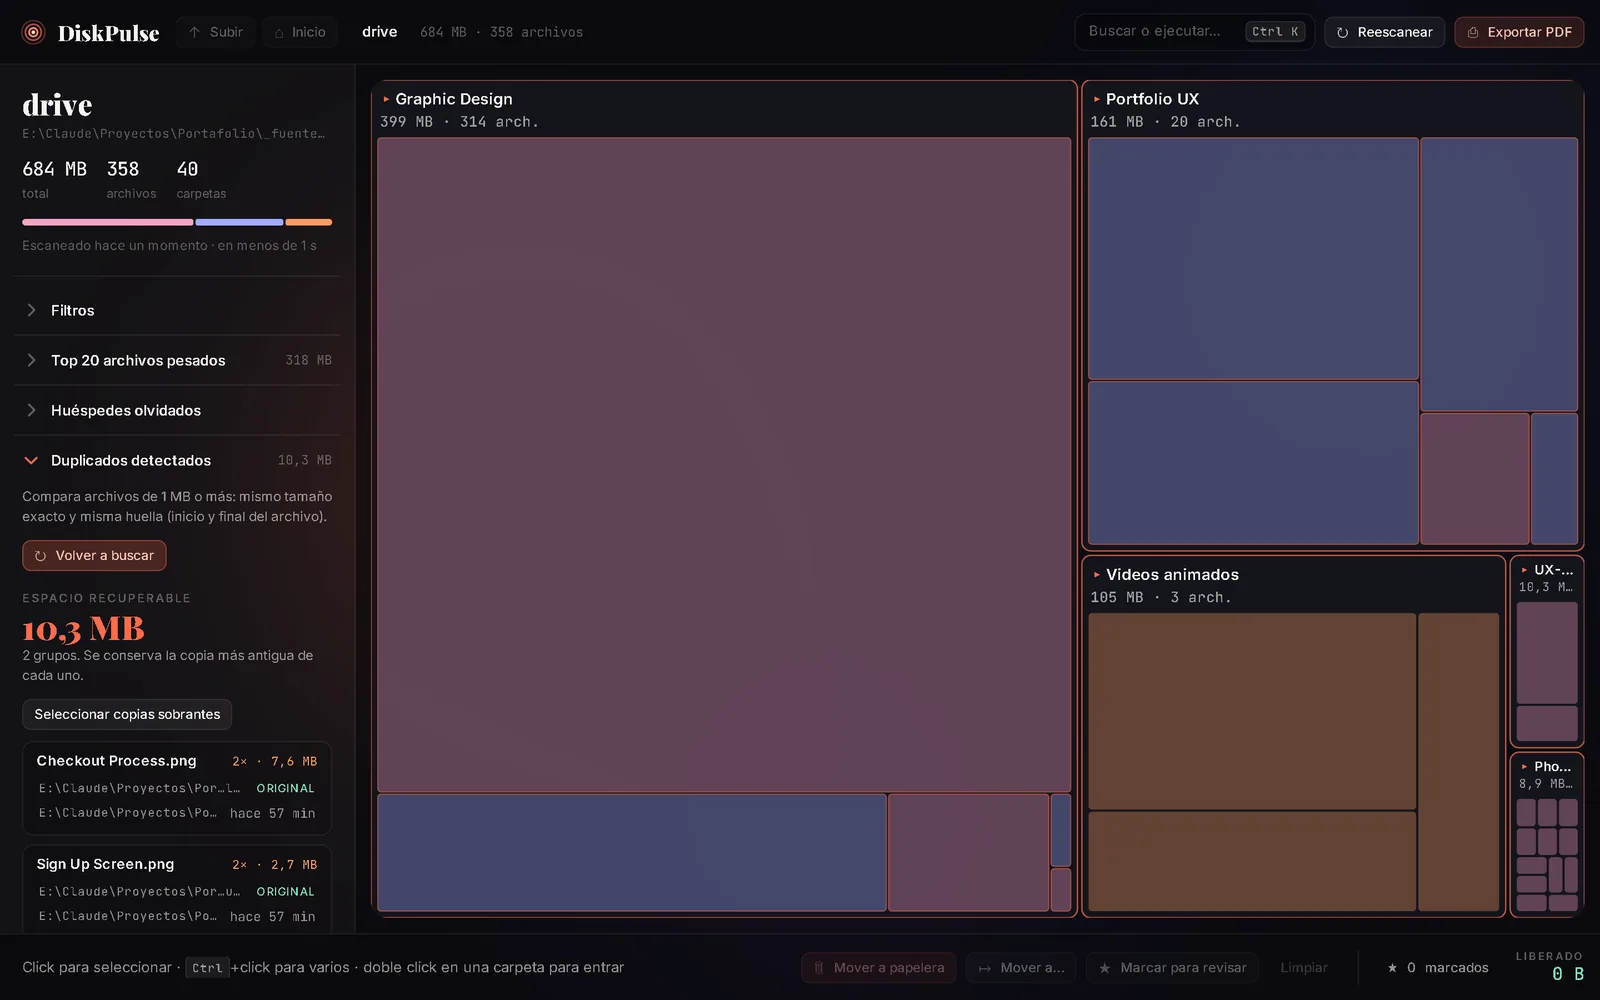1600x1000 pixels.
Task: Open the Pho... folder tile header
Action: coord(1547,774)
